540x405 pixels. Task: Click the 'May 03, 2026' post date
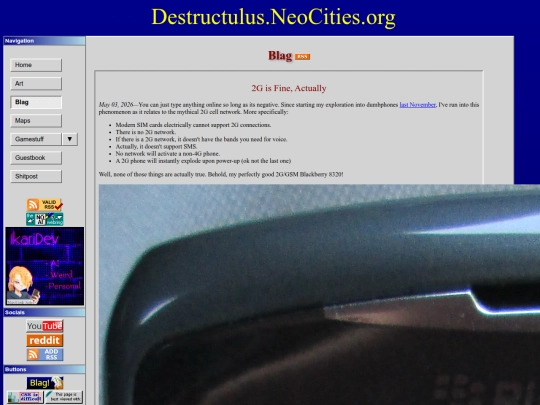(116, 105)
